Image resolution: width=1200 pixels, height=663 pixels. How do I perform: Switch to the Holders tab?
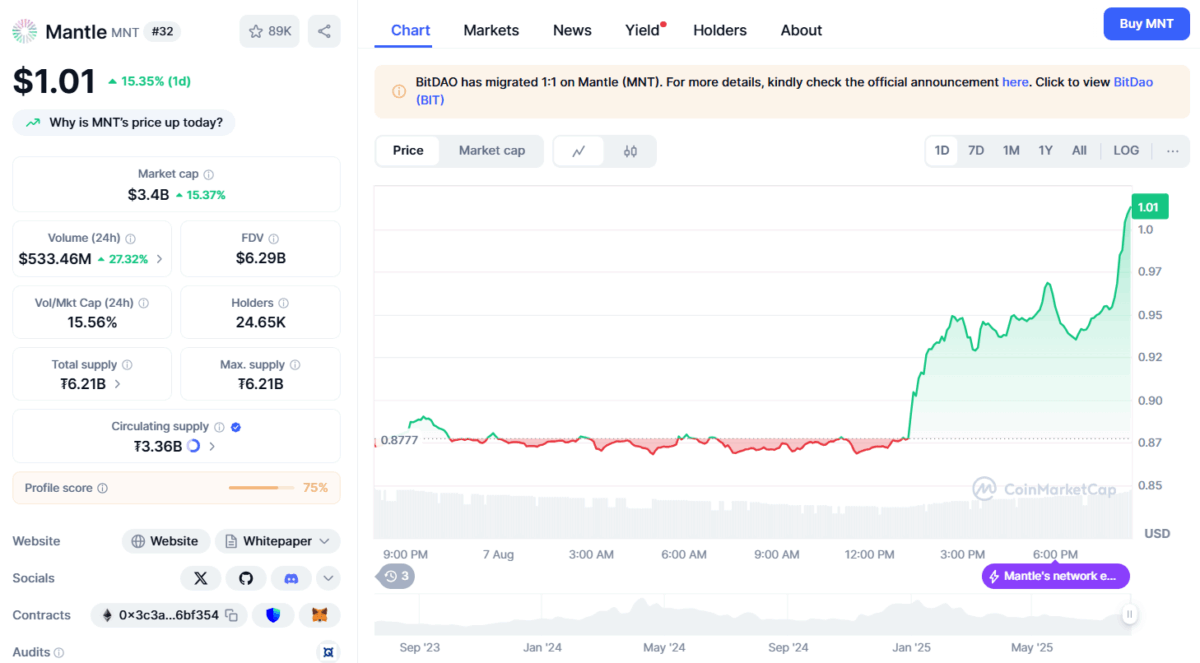tap(720, 30)
